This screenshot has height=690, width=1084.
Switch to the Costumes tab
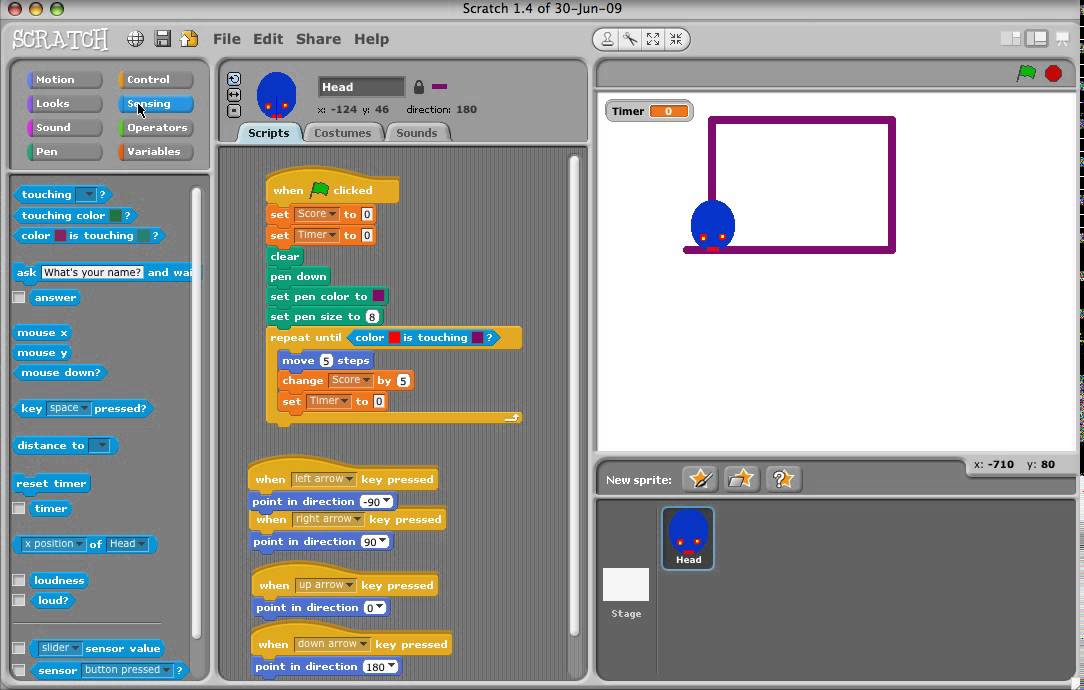[x=343, y=133]
